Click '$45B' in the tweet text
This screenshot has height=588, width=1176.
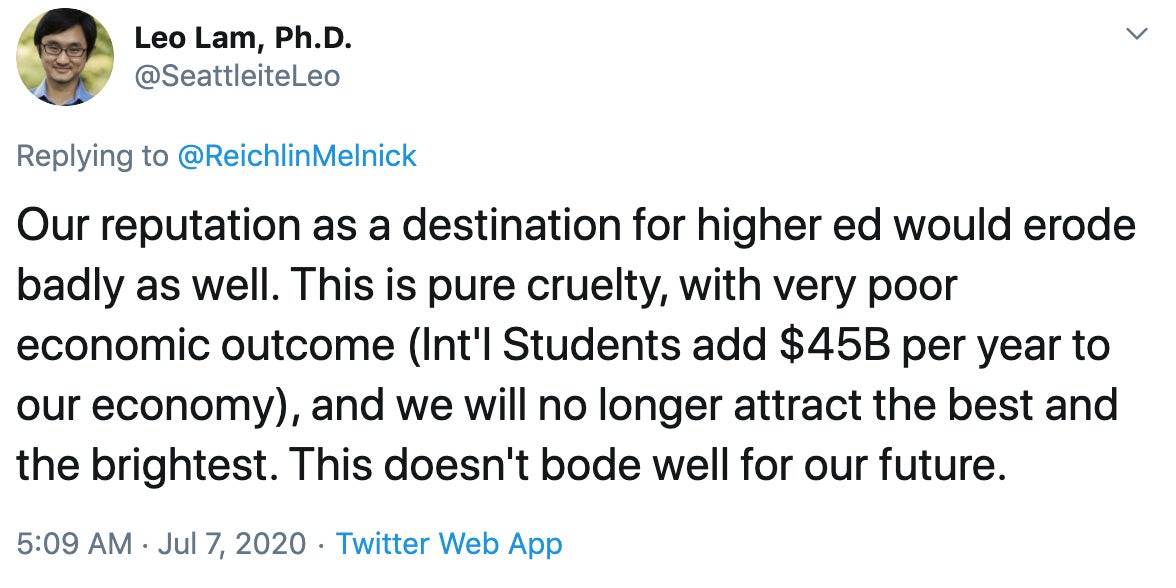point(836,345)
